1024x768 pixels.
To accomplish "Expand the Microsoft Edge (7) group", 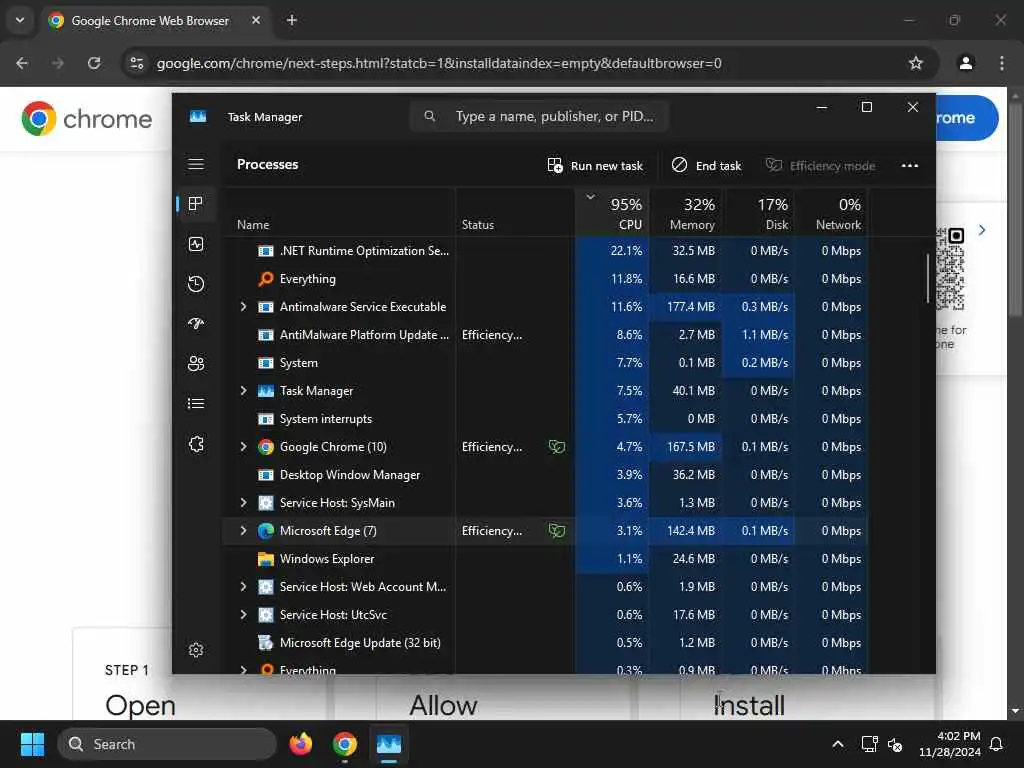I will click(244, 531).
